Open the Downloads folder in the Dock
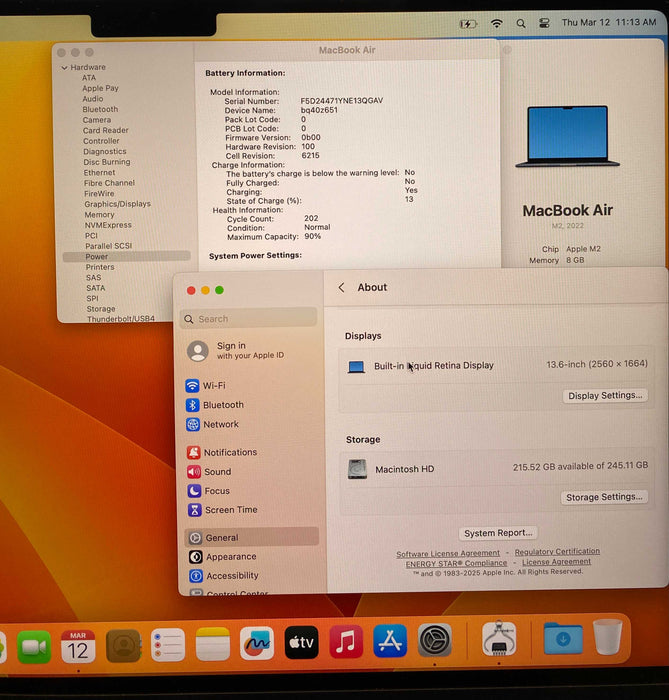 point(563,638)
